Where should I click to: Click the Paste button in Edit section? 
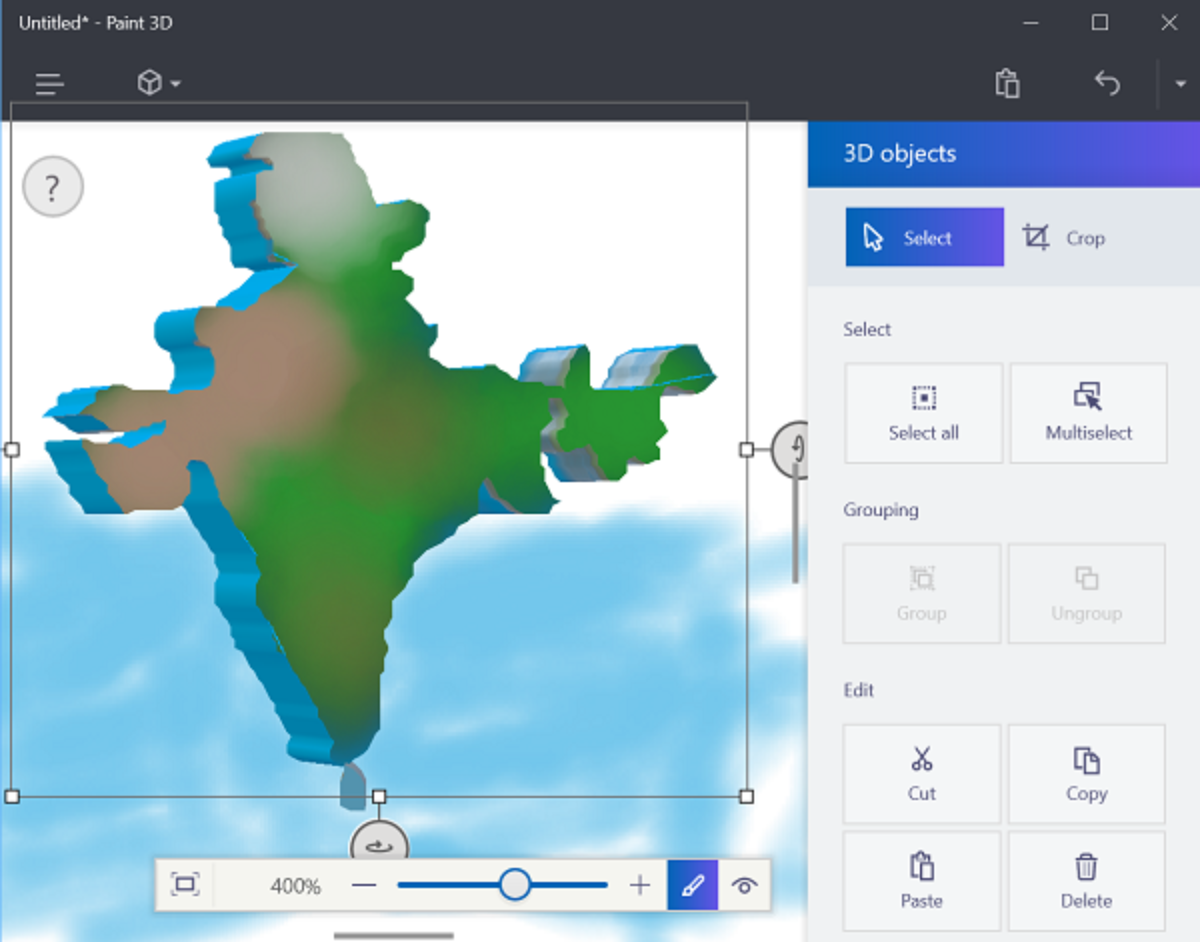[921, 881]
